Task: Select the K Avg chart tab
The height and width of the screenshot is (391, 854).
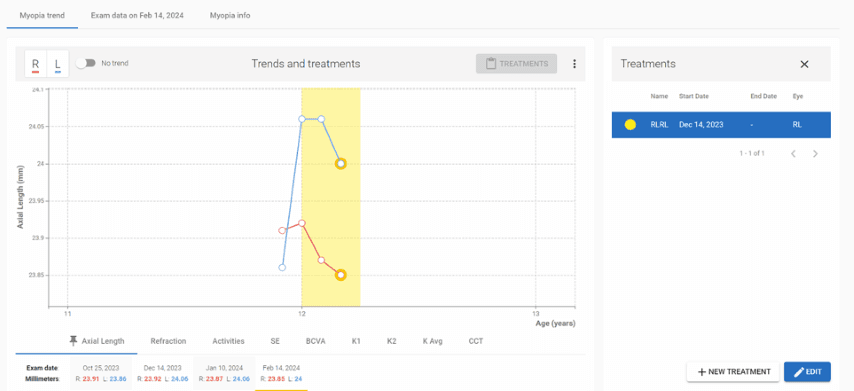Action: coord(432,341)
